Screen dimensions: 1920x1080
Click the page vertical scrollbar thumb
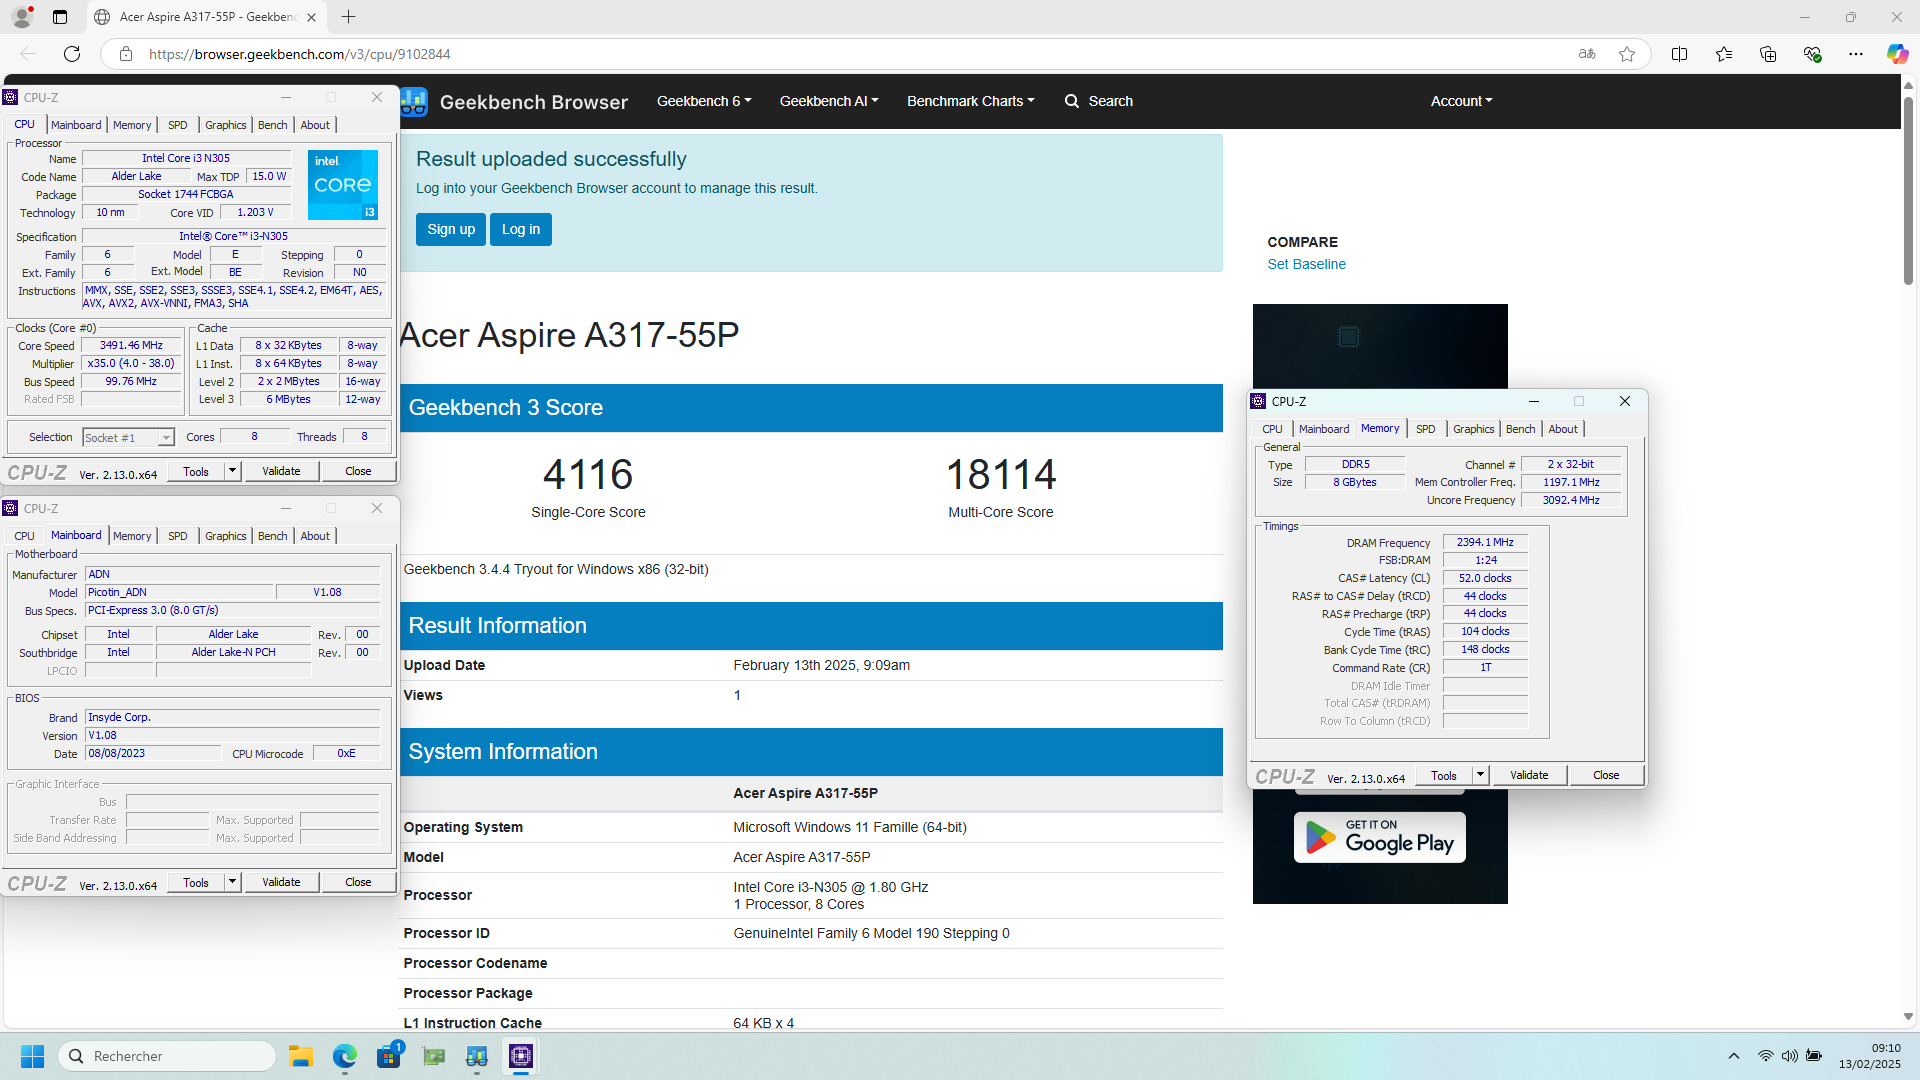tap(1908, 190)
